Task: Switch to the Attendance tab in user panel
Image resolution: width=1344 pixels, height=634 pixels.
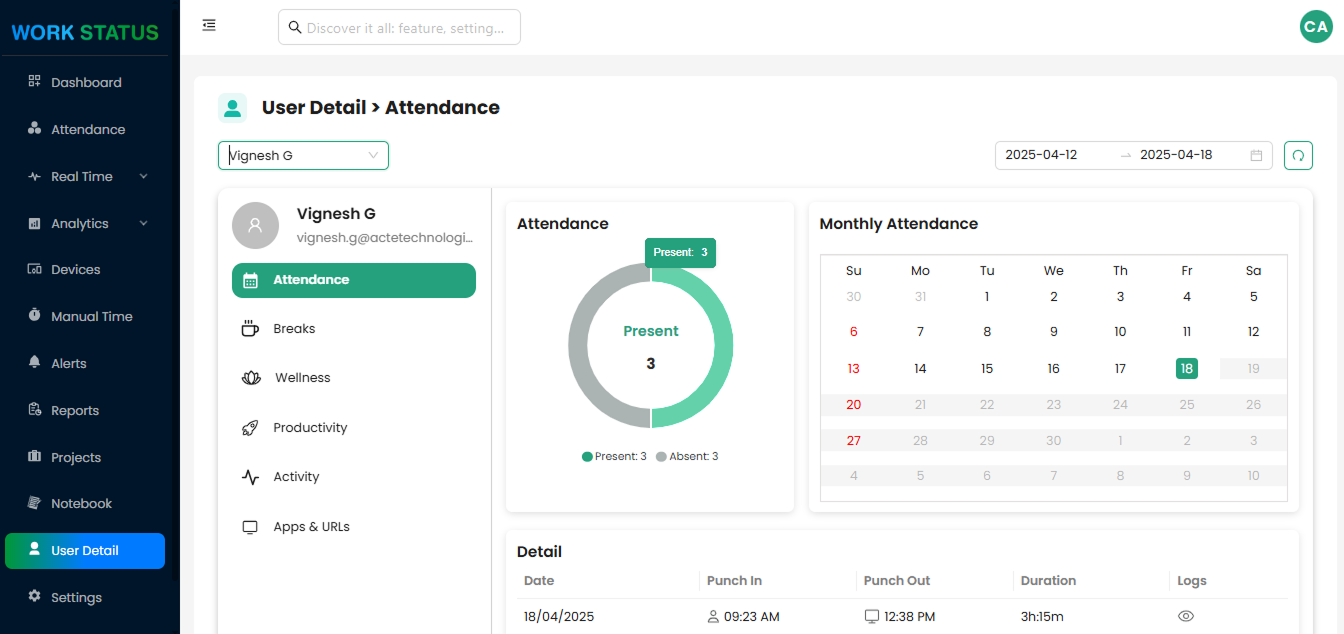Action: [x=354, y=280]
